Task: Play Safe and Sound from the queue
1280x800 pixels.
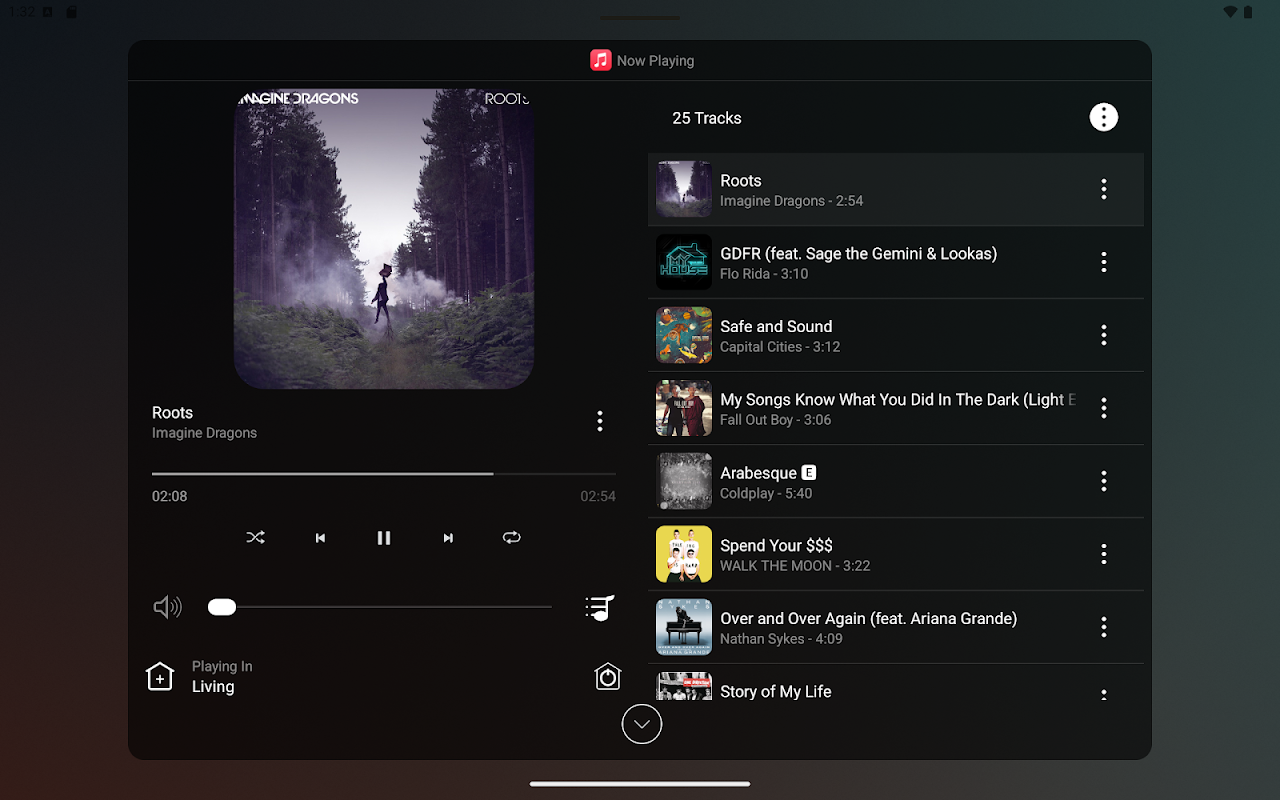Action: pos(776,327)
